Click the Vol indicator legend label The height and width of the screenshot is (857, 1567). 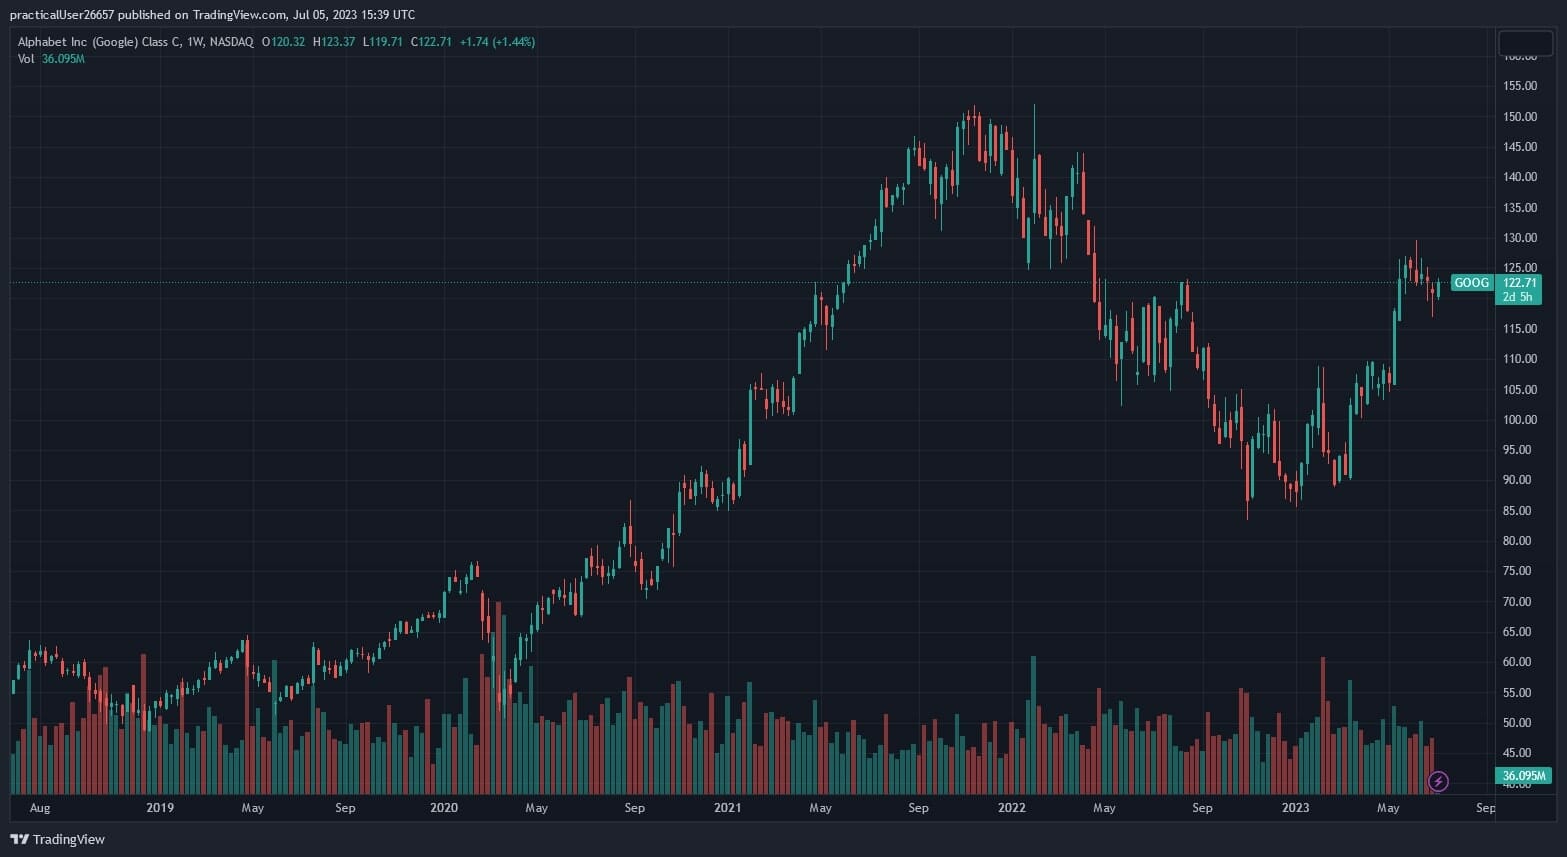click(x=26, y=59)
